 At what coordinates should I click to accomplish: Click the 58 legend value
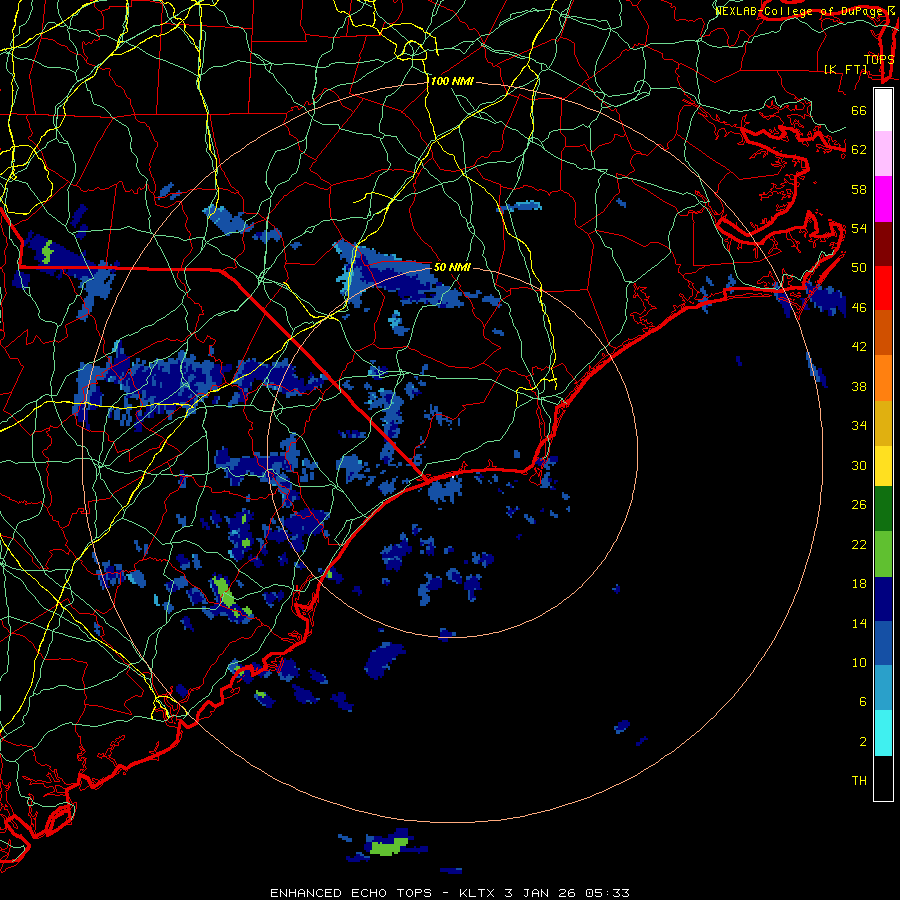[x=859, y=189]
